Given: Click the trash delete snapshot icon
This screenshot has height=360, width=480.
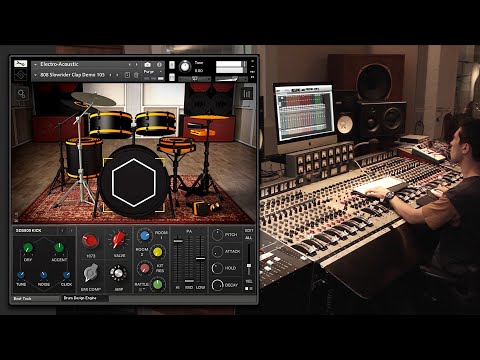Looking at the screenshot, I should 136,75.
